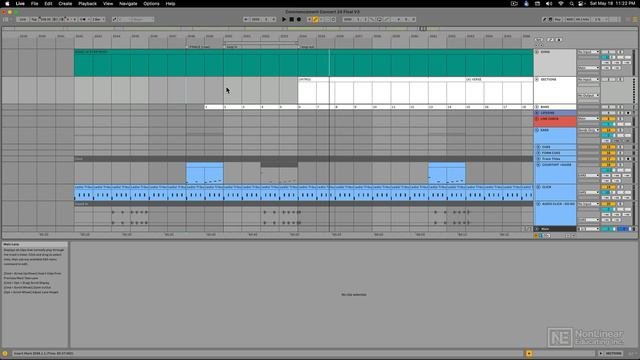Click the Stop transport button

(x=291, y=19)
